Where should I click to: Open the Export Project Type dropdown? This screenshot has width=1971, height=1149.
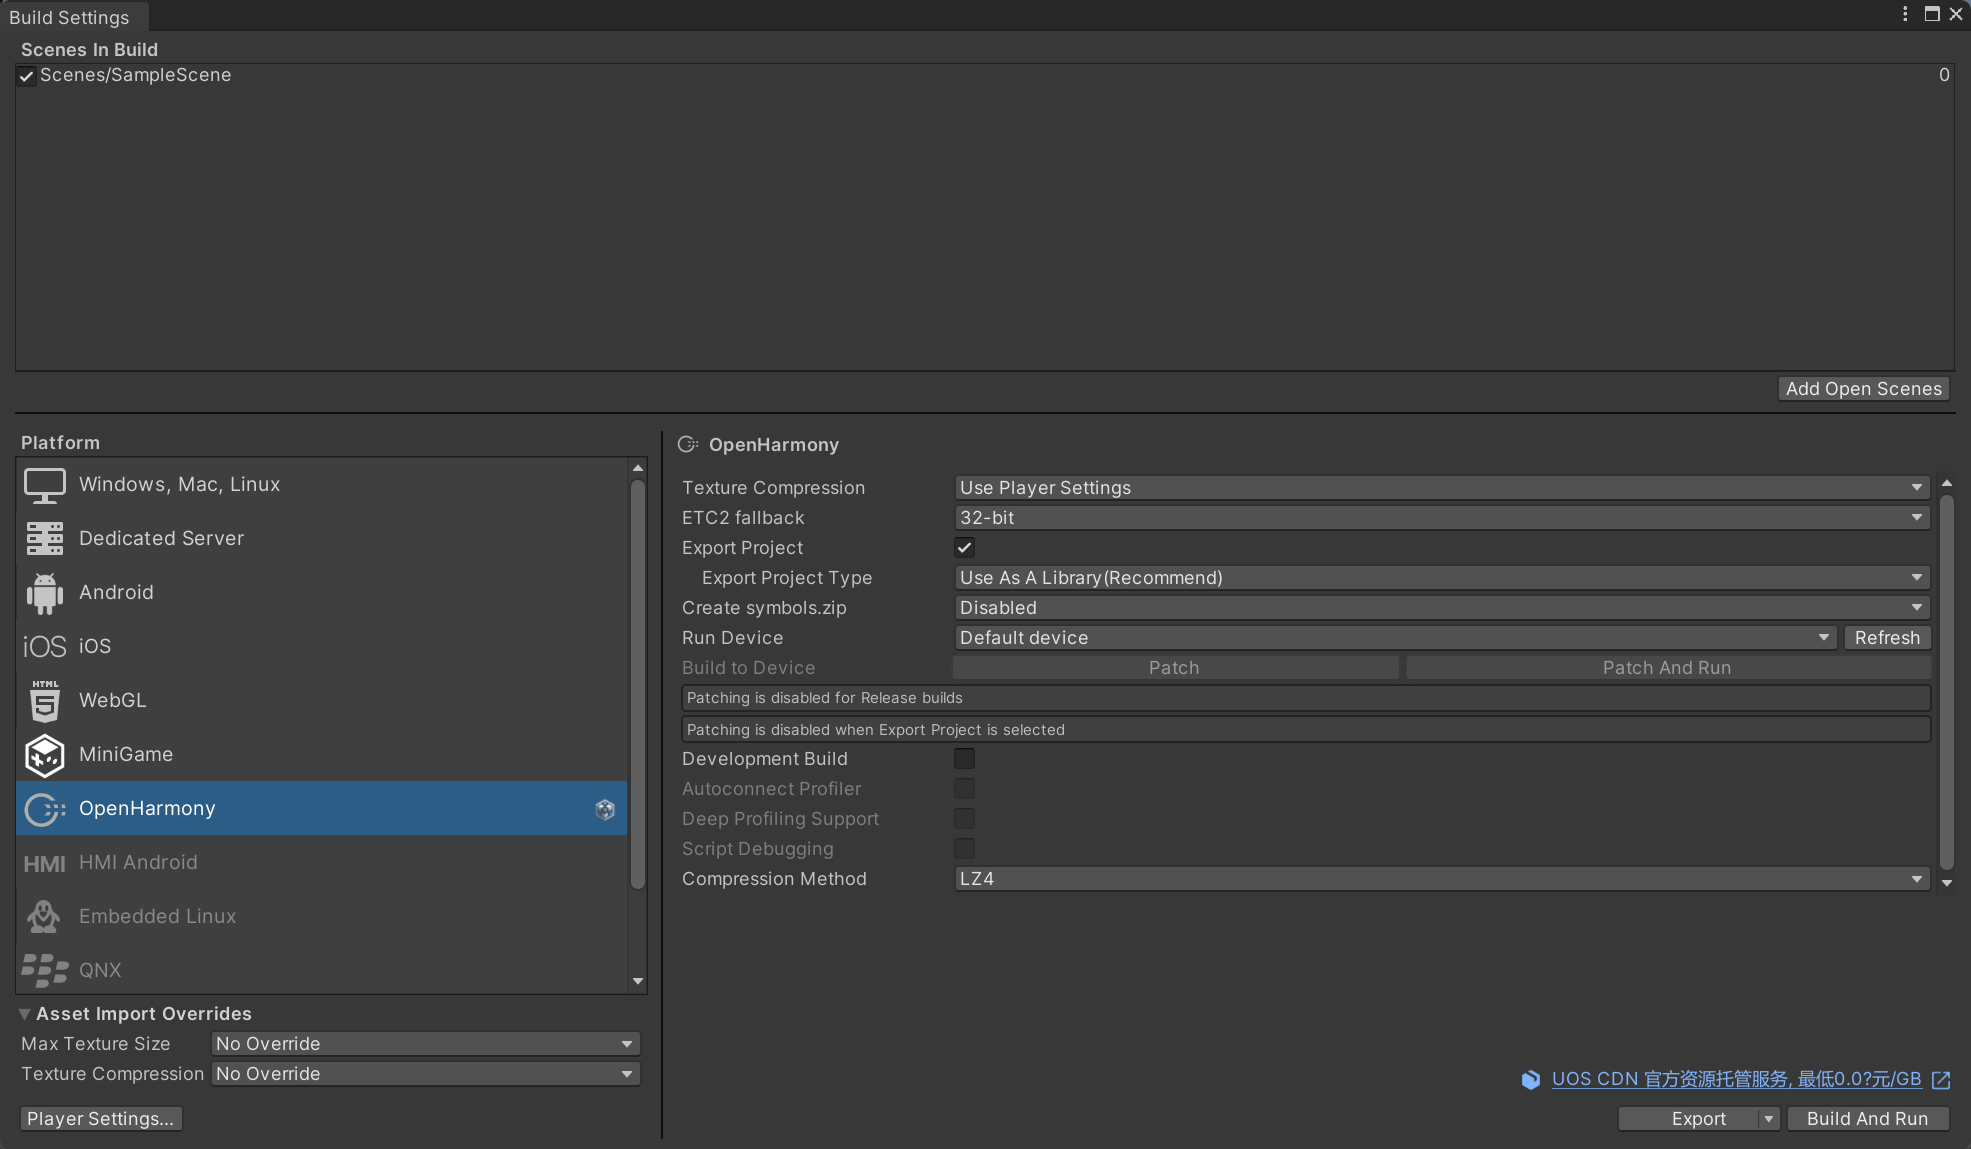(1442, 578)
